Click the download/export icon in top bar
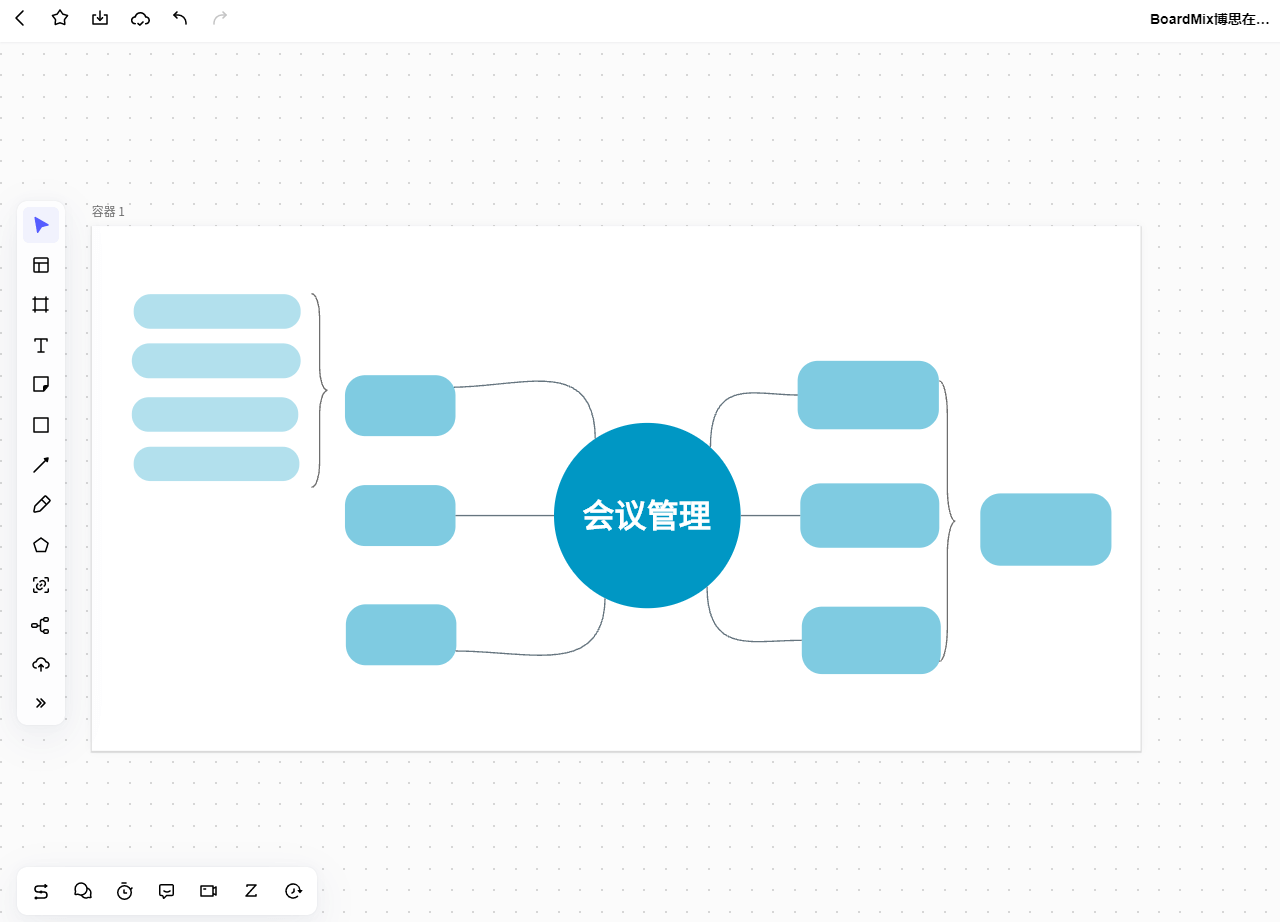This screenshot has height=922, width=1280. pos(100,18)
